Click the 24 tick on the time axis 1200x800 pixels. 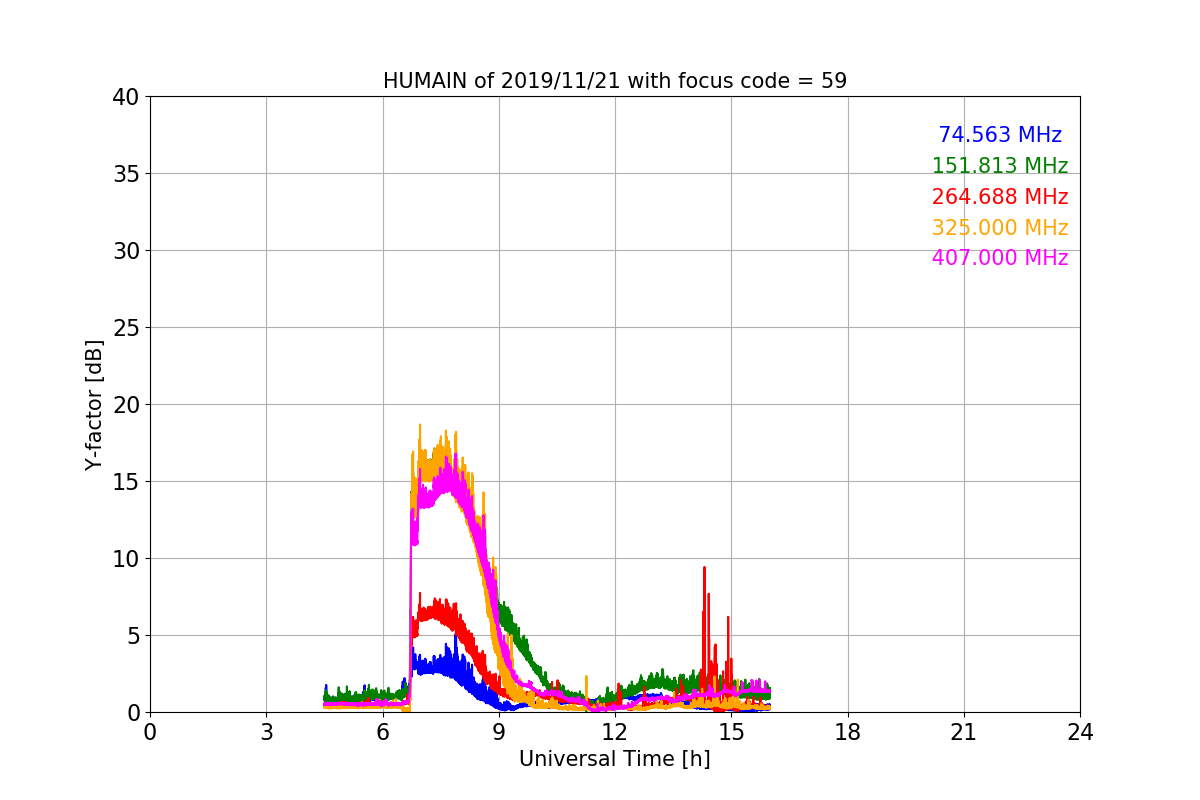(x=1080, y=731)
